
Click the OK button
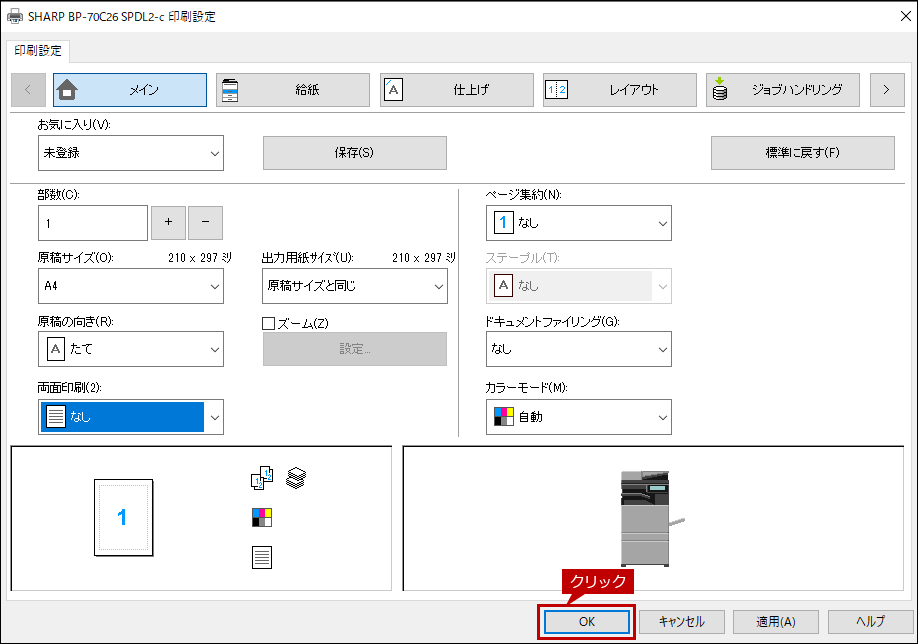(x=587, y=622)
